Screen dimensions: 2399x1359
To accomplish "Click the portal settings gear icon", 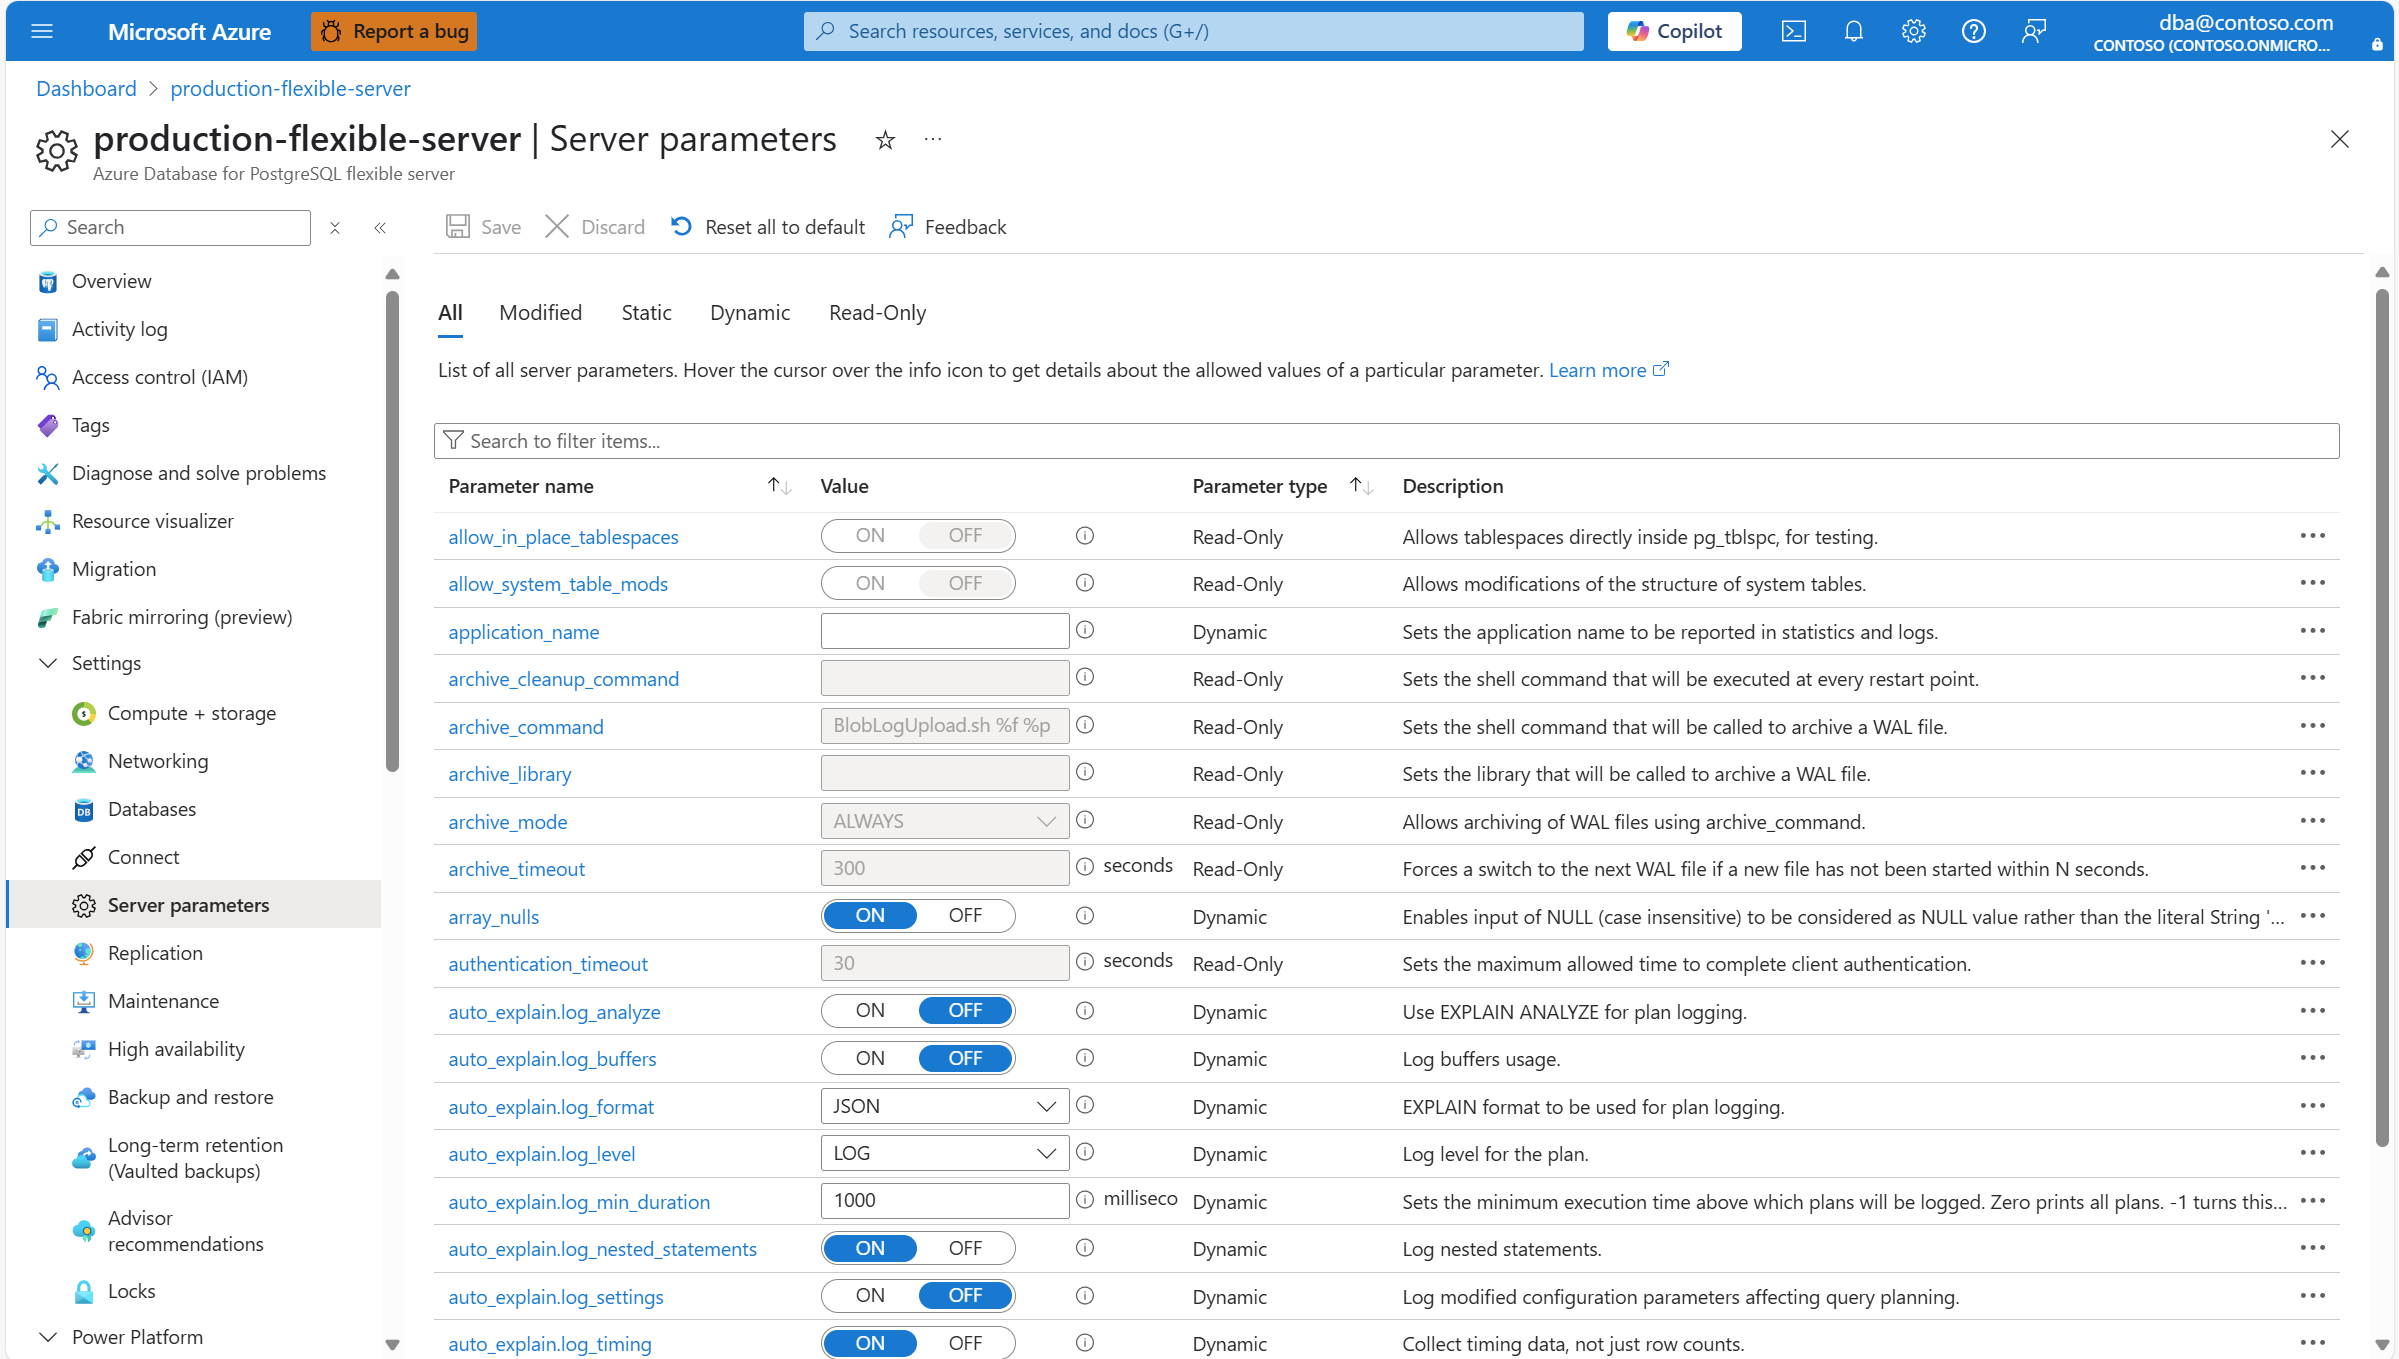I will (x=1913, y=31).
